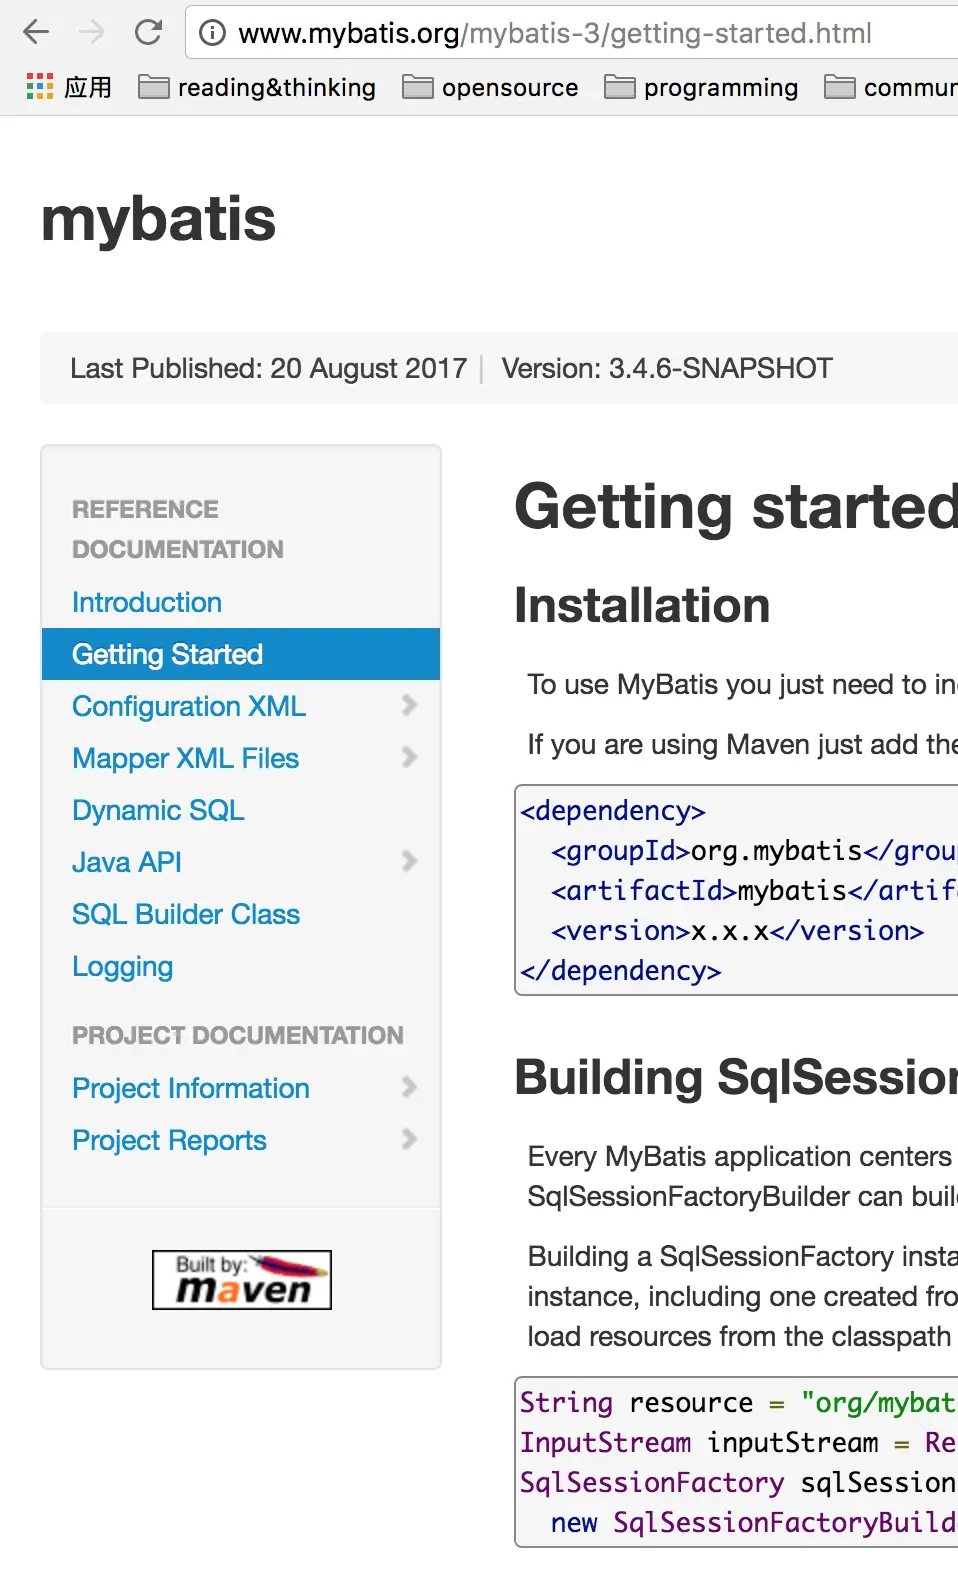Open Dynamic SQL page
The width and height of the screenshot is (958, 1572).
(158, 810)
